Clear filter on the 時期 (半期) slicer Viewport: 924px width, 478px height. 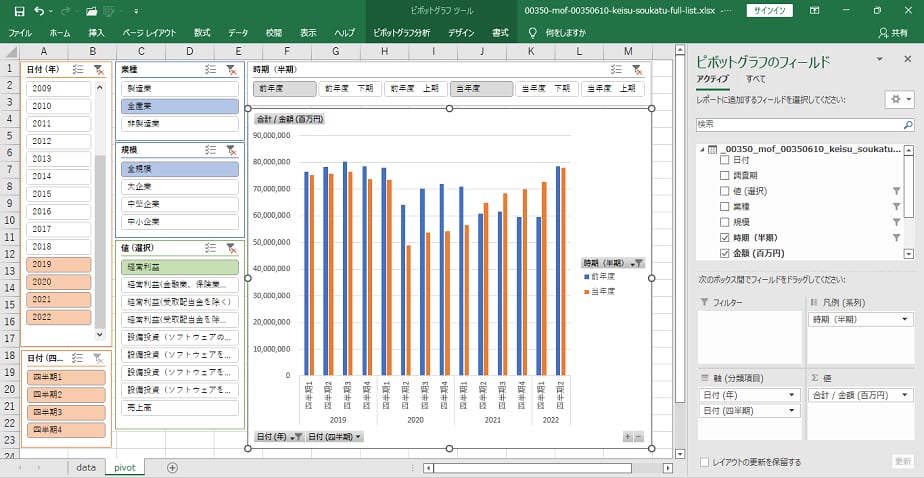point(636,70)
